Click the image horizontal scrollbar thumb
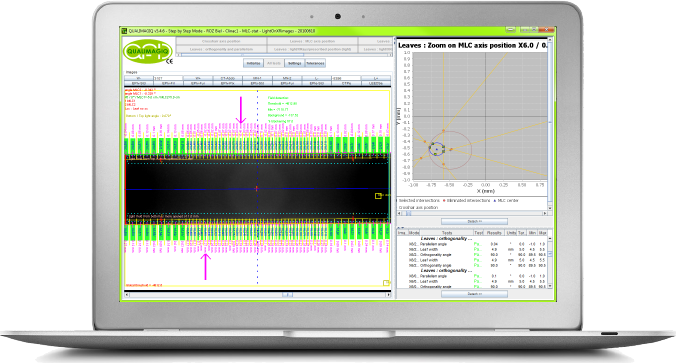Viewport: 676px width, 363px height. (x=288, y=294)
